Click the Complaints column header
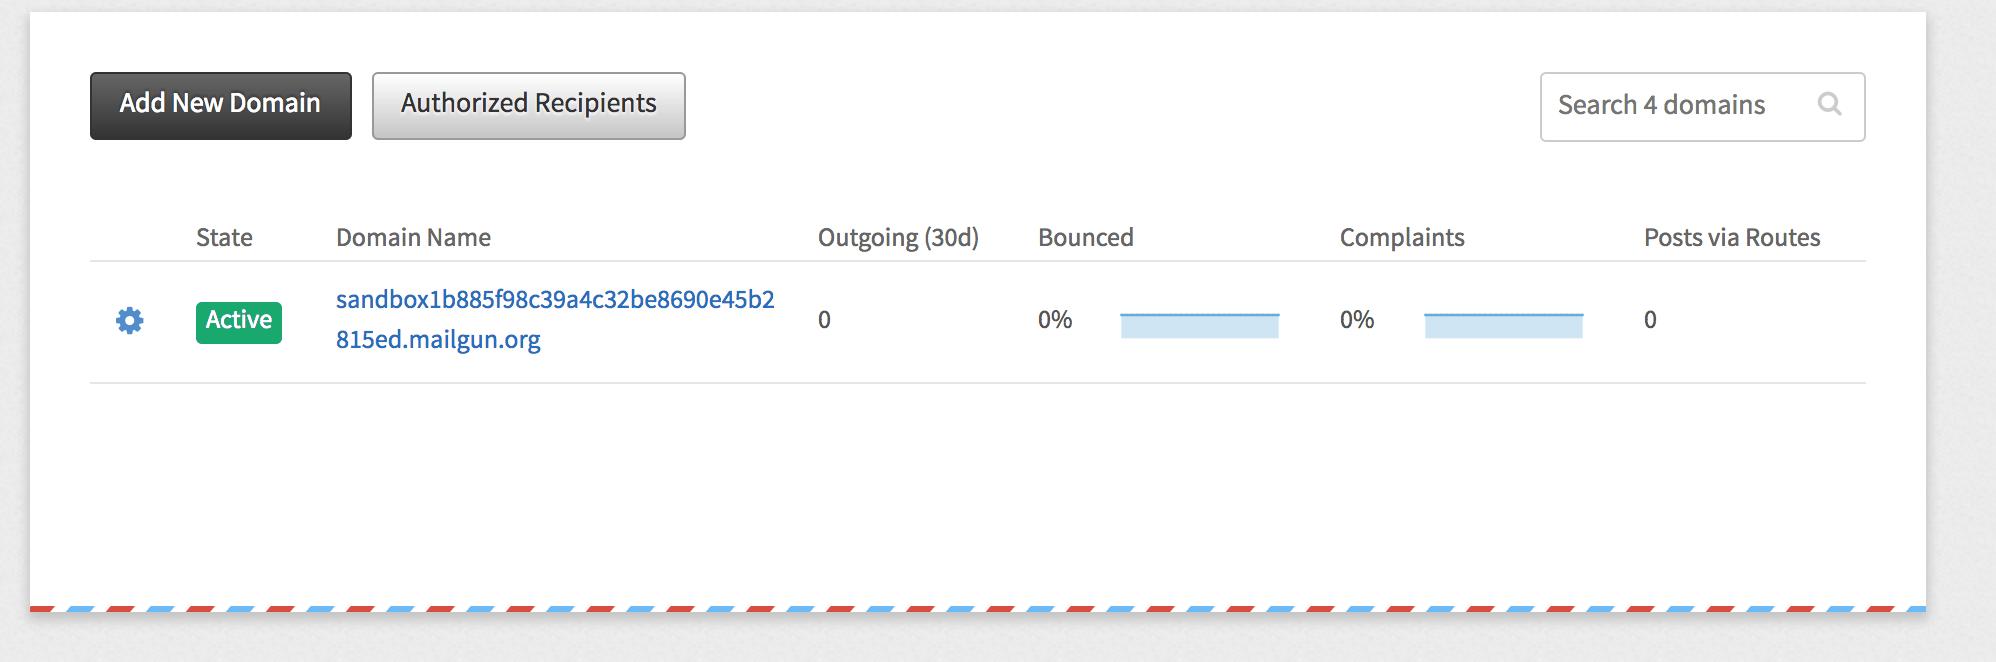 (x=1401, y=238)
